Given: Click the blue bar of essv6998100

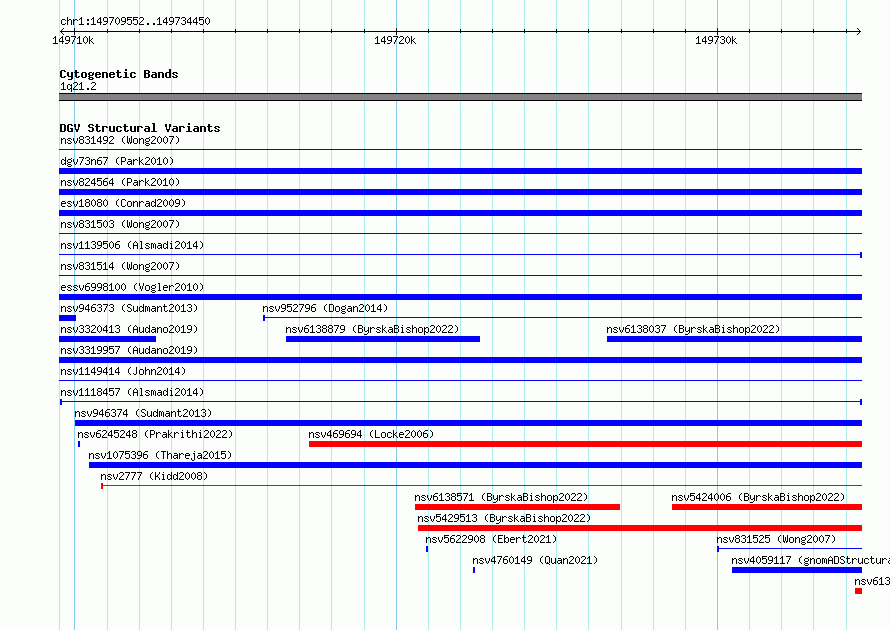Looking at the screenshot, I should coord(460,297).
